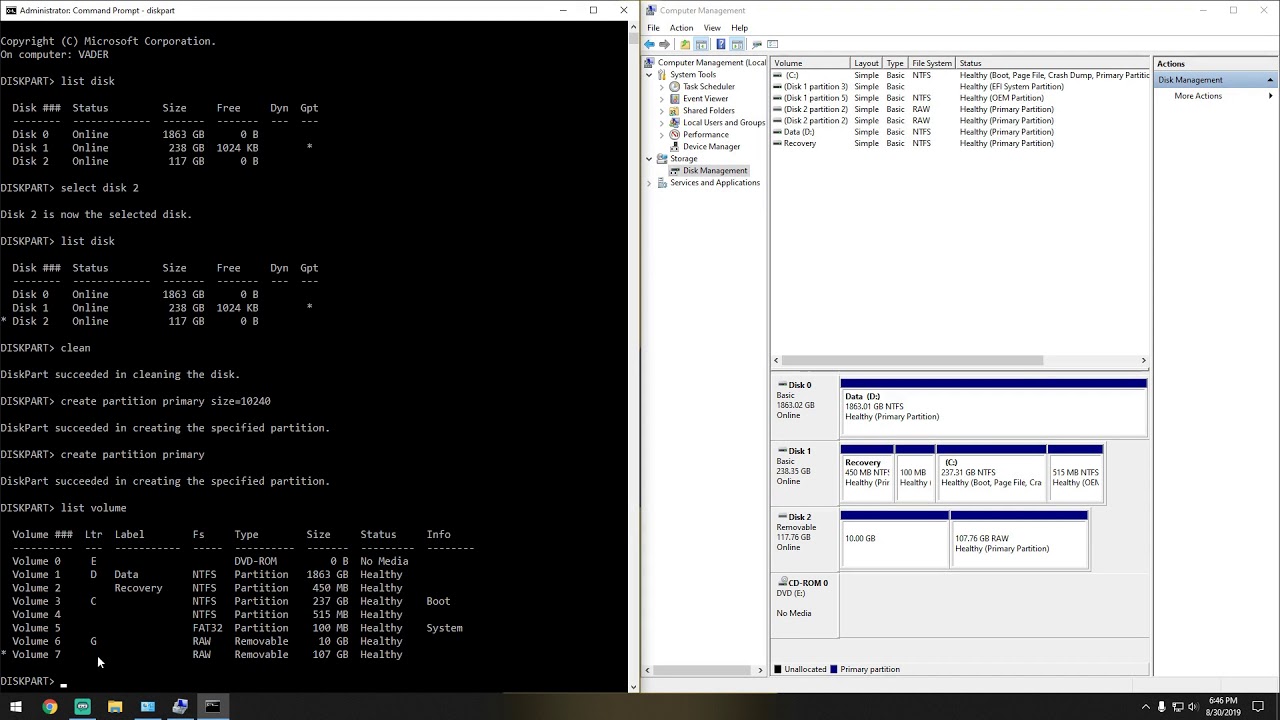1280x720 pixels.
Task: Select the 10.00 GB partition on Disk 2
Action: click(x=894, y=539)
